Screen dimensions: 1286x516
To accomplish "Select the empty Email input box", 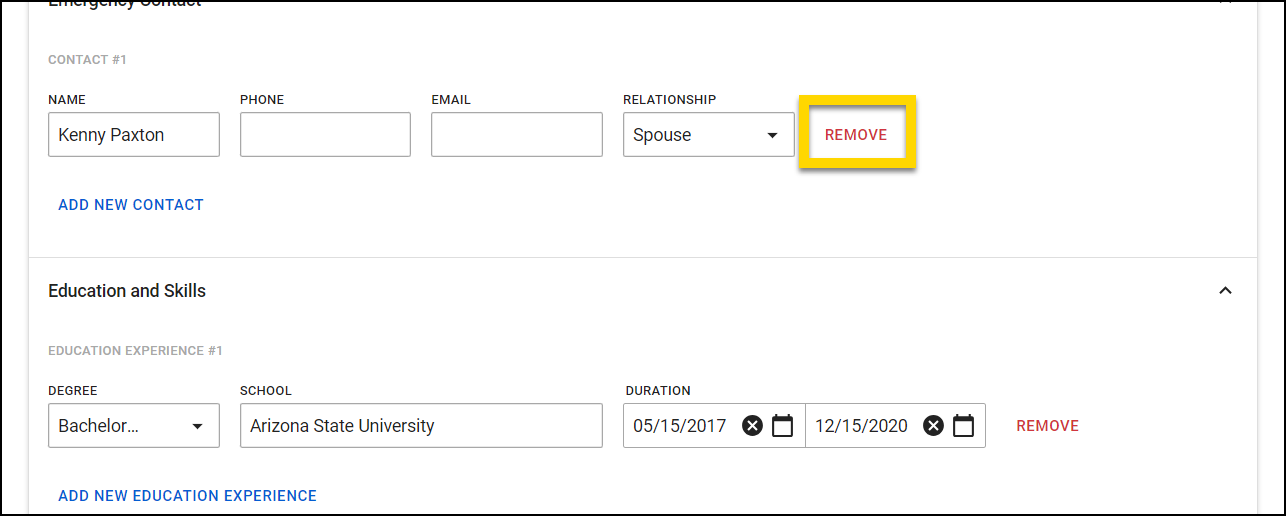I will click(516, 135).
